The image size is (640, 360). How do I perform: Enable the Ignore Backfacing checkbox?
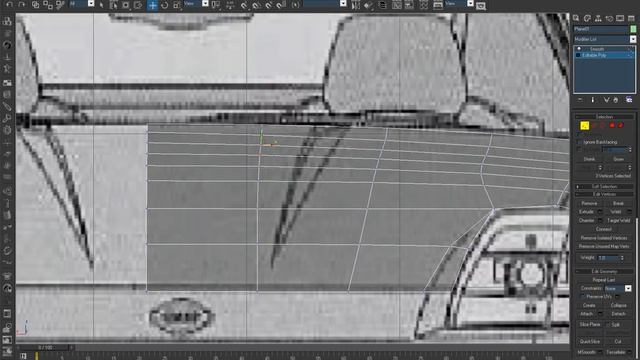580,142
